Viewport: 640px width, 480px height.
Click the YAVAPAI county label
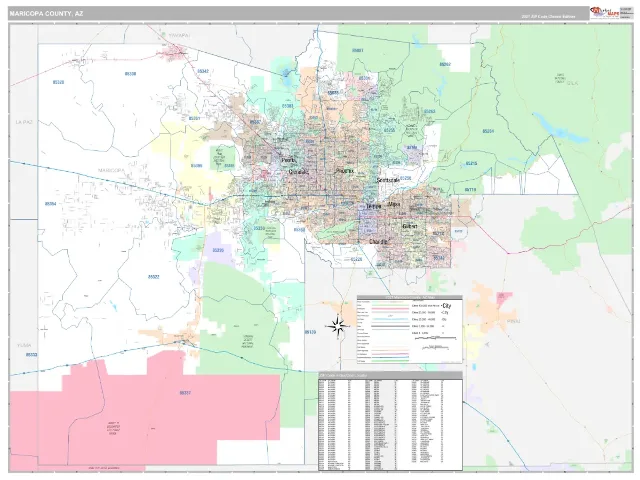pyautogui.click(x=180, y=36)
